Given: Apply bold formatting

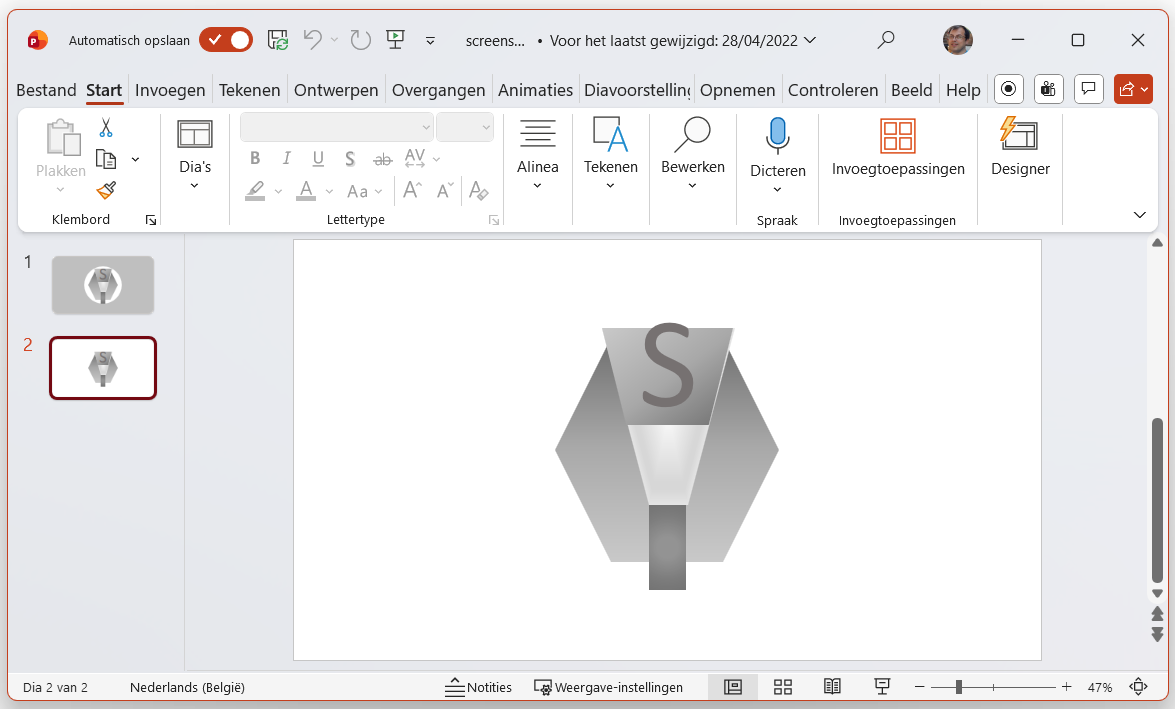Looking at the screenshot, I should [254, 158].
